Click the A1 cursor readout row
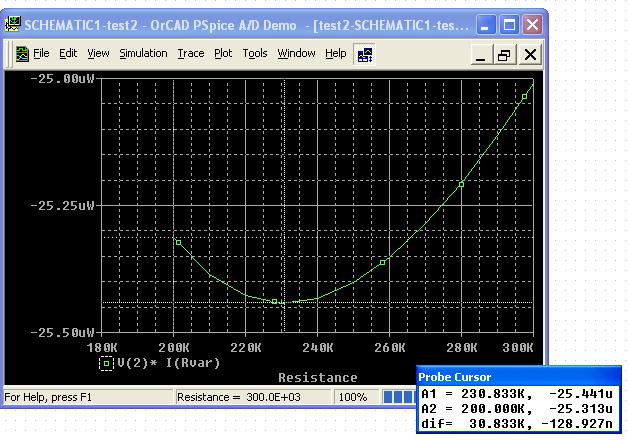This screenshot has height=440, width=629. [517, 394]
